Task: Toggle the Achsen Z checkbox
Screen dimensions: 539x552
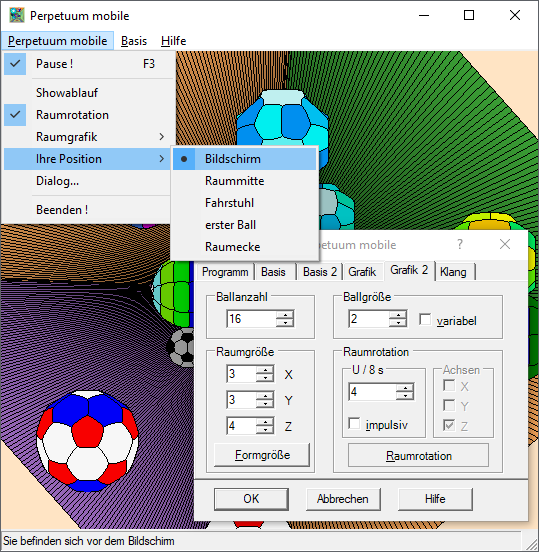Action: (x=449, y=425)
